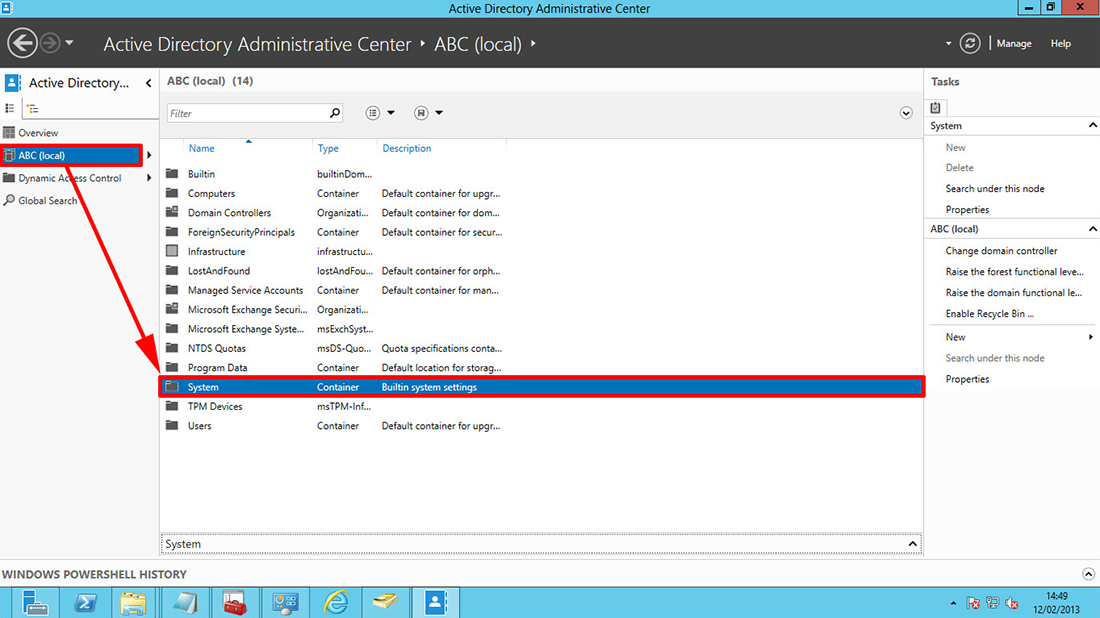Select the Computers container icon
Viewport: 1100px width, 618px height.
coord(172,193)
